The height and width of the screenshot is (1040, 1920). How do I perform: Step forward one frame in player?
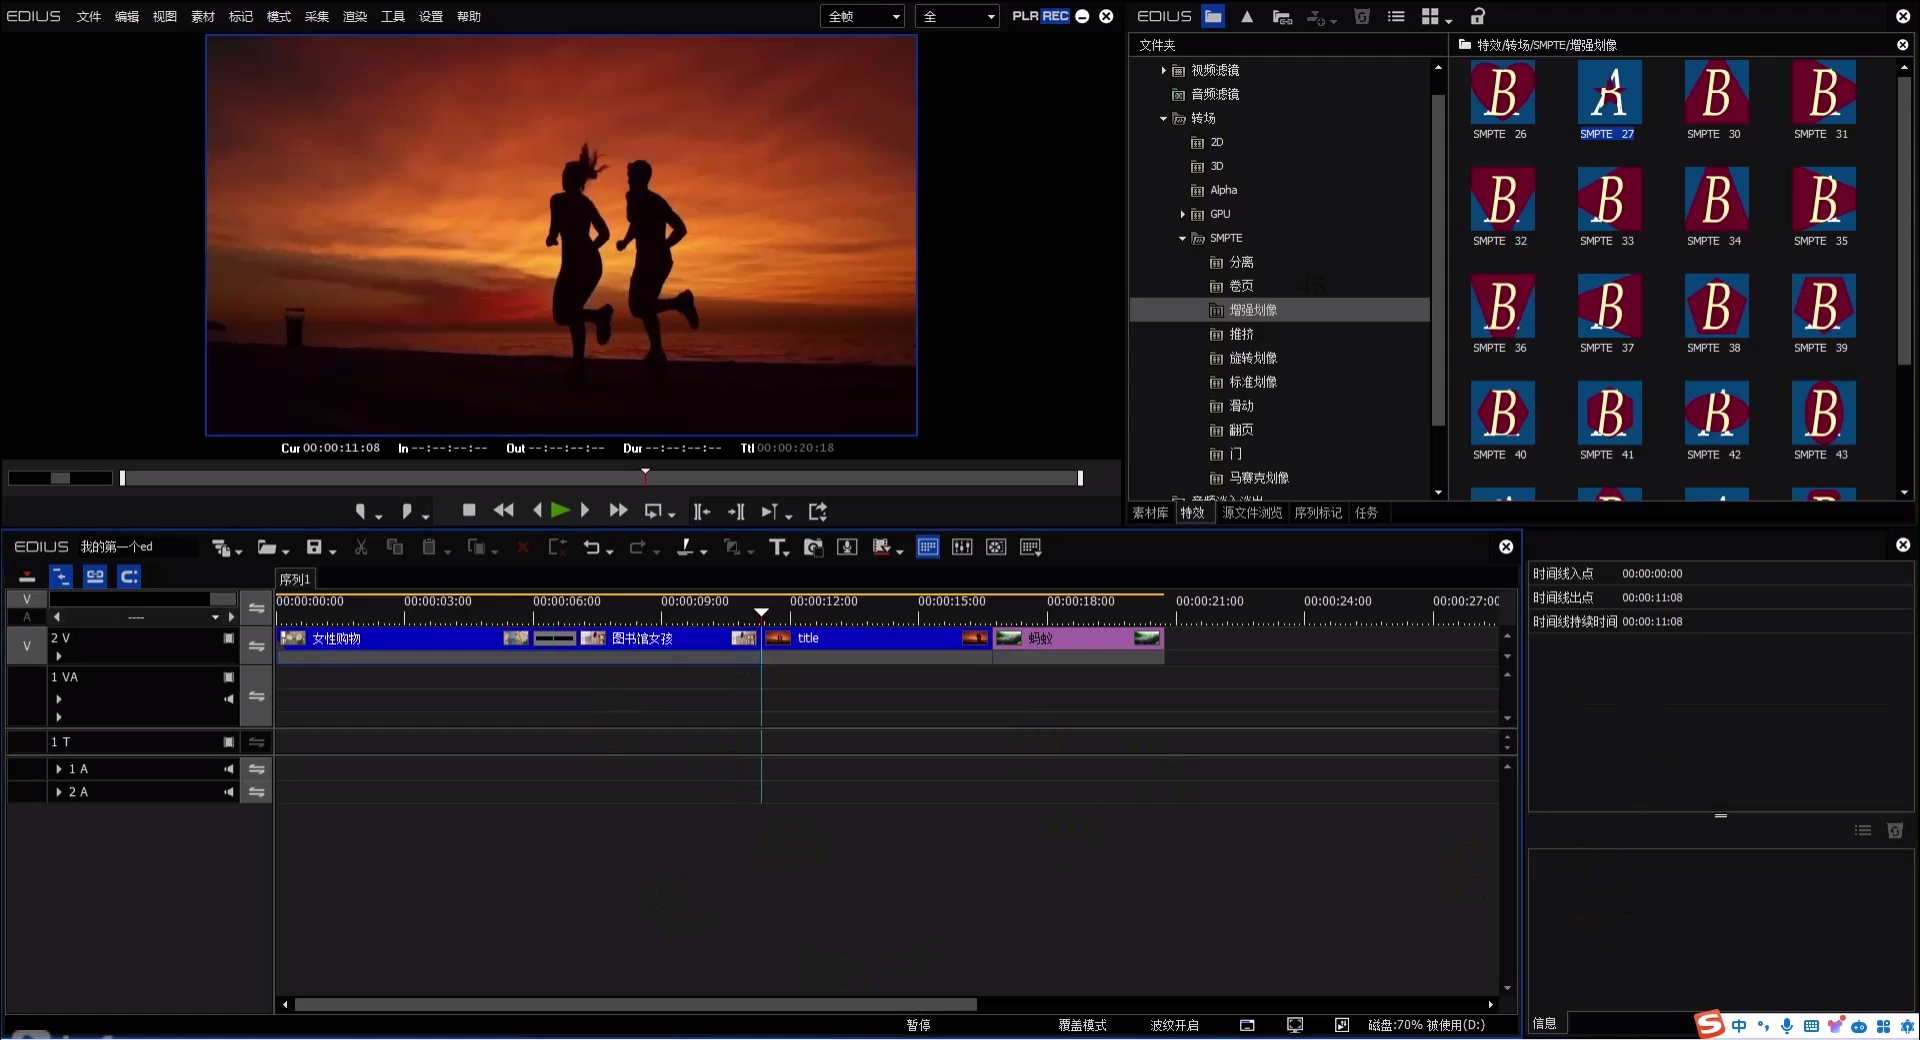(x=585, y=510)
